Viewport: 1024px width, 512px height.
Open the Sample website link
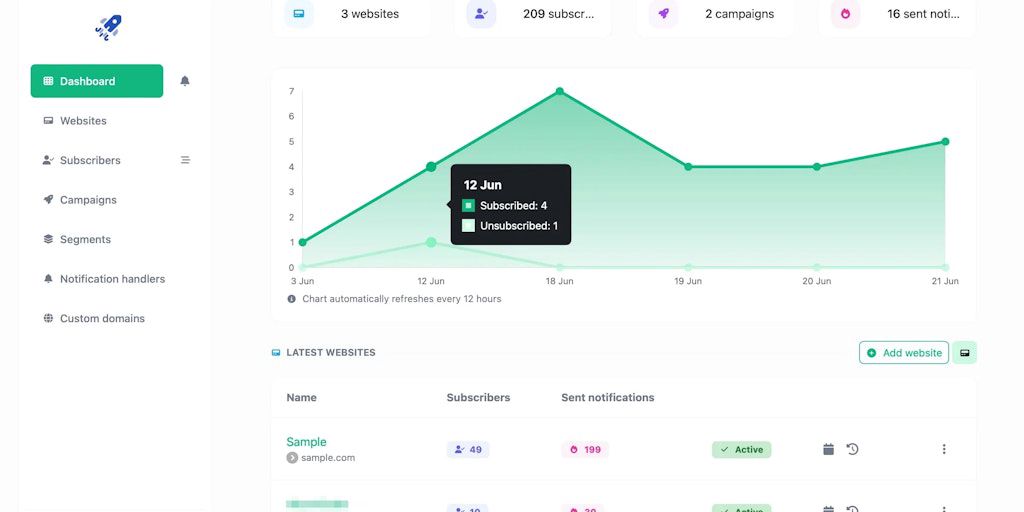click(x=306, y=442)
